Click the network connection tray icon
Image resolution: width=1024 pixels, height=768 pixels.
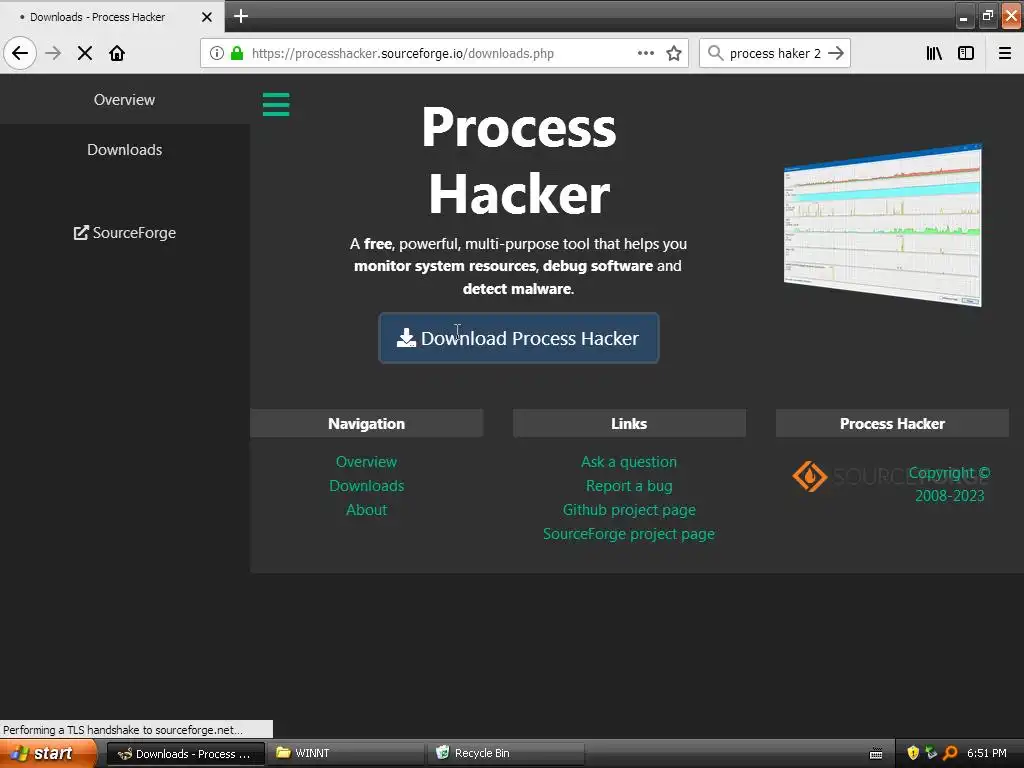pyautogui.click(x=931, y=753)
